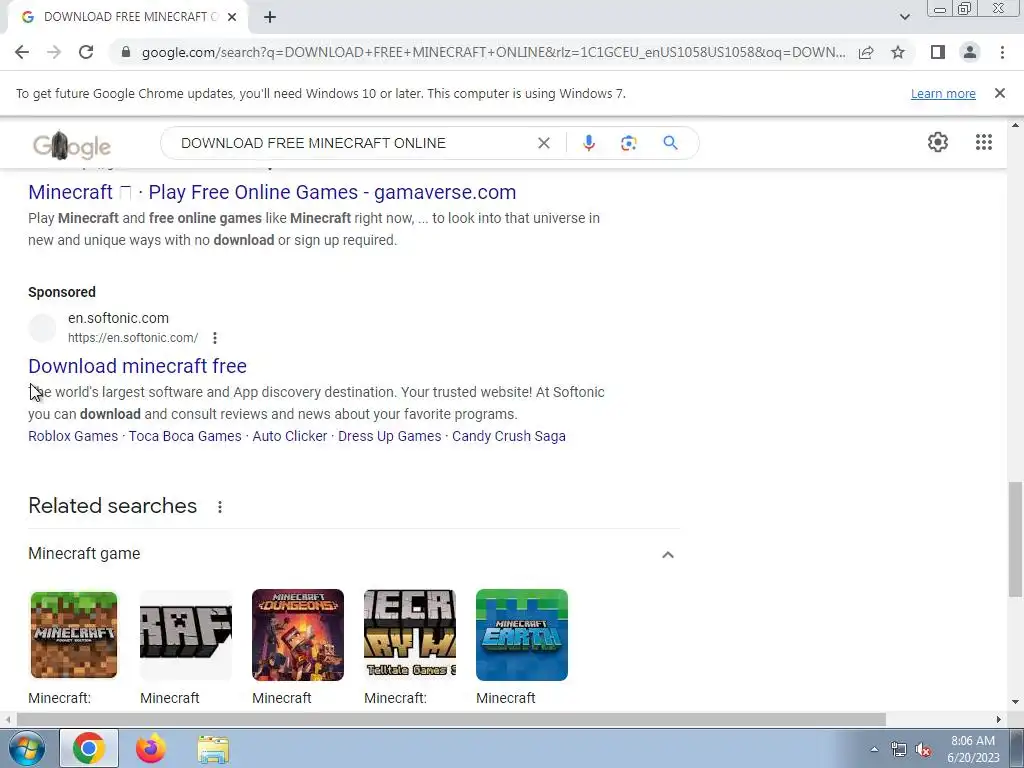Click the en.softonic.com site favicon

[42, 328]
